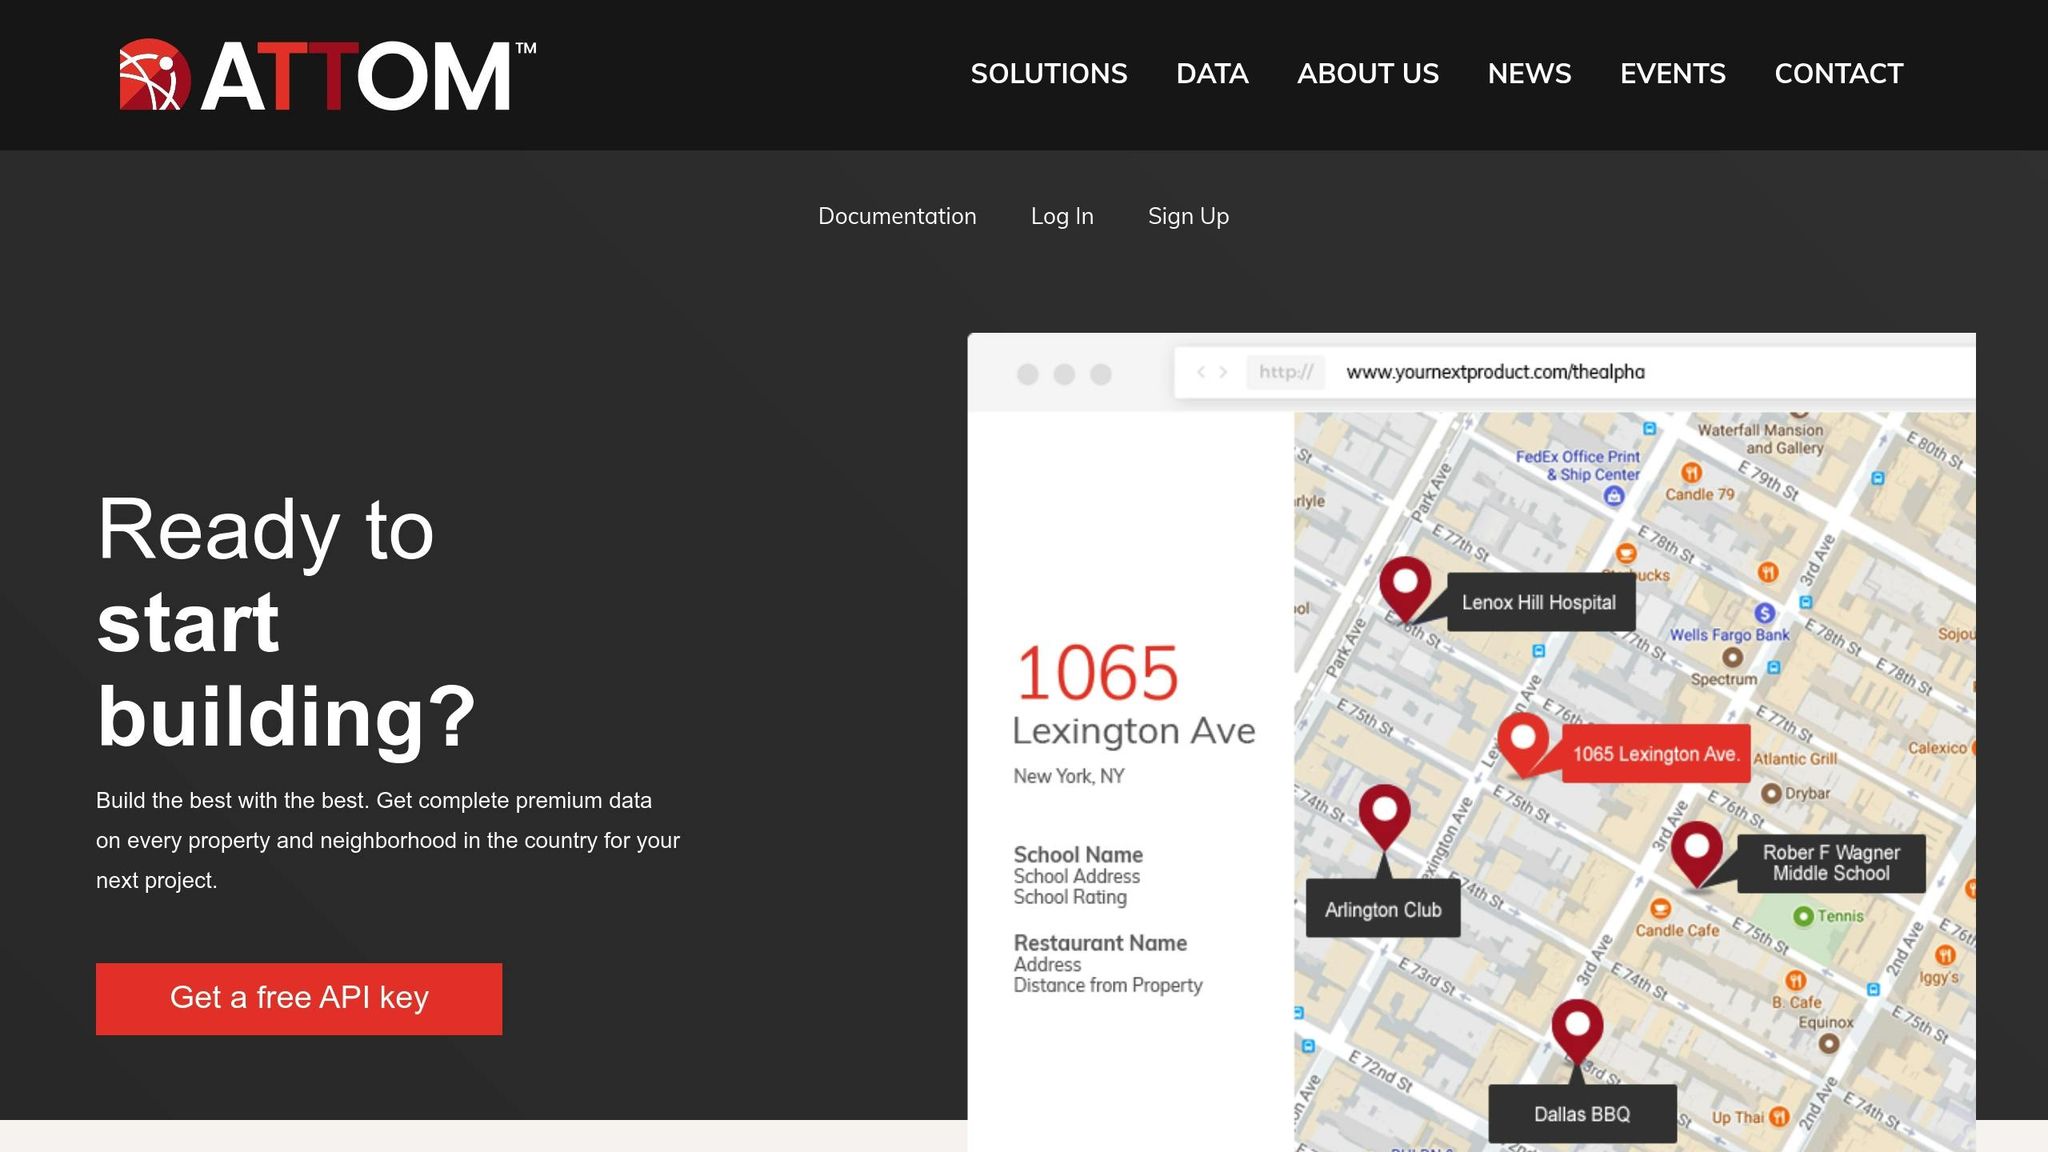Click the Log In link
This screenshot has width=2048, height=1152.
pyautogui.click(x=1062, y=216)
